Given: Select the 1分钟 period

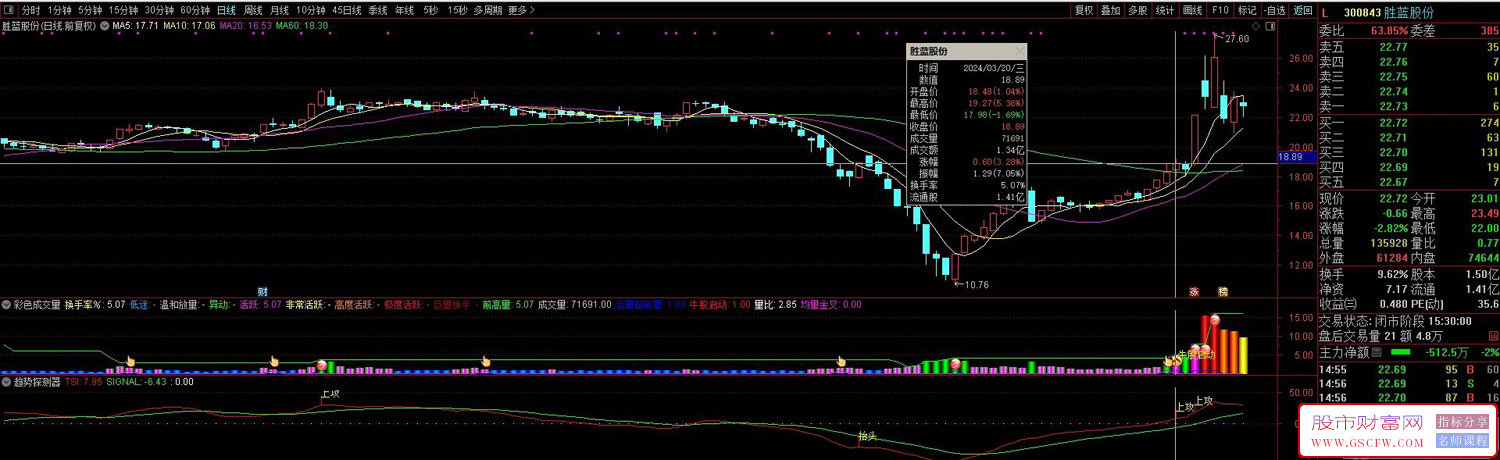Looking at the screenshot, I should [x=59, y=10].
